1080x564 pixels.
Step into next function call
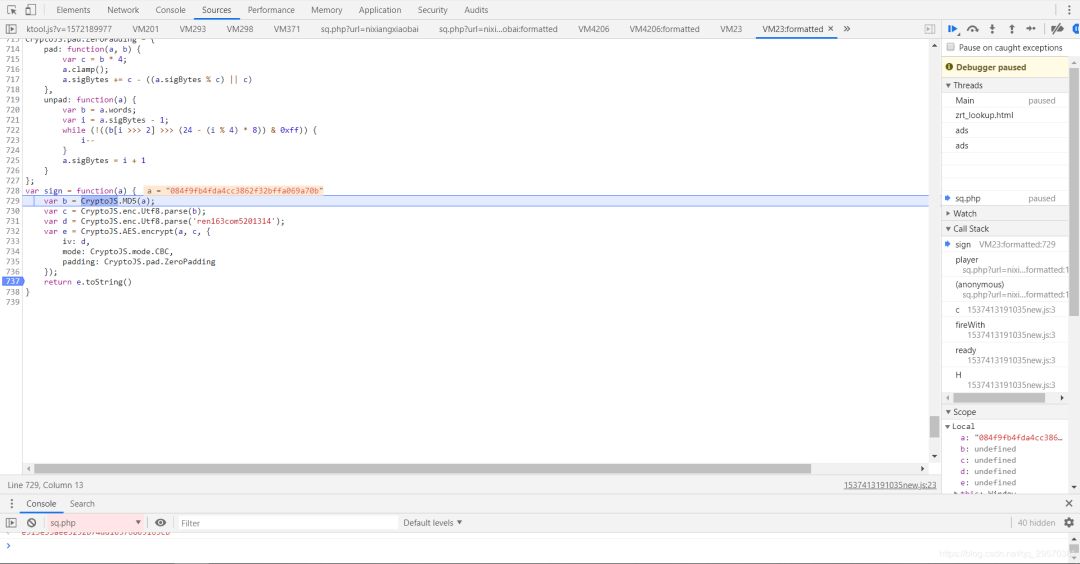(992, 29)
